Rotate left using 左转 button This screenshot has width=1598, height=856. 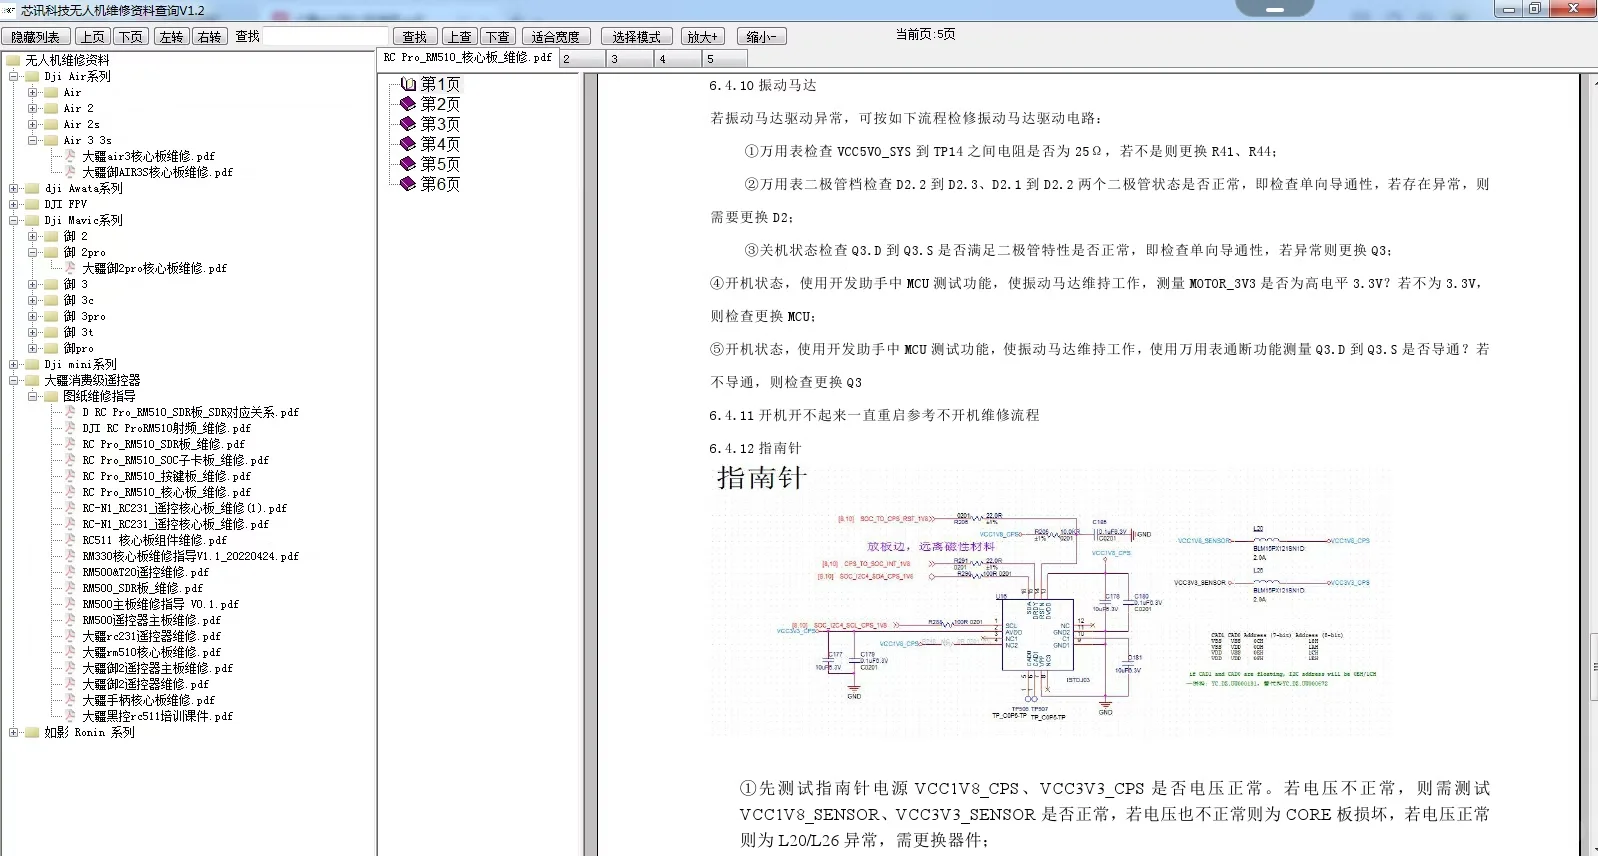click(171, 37)
